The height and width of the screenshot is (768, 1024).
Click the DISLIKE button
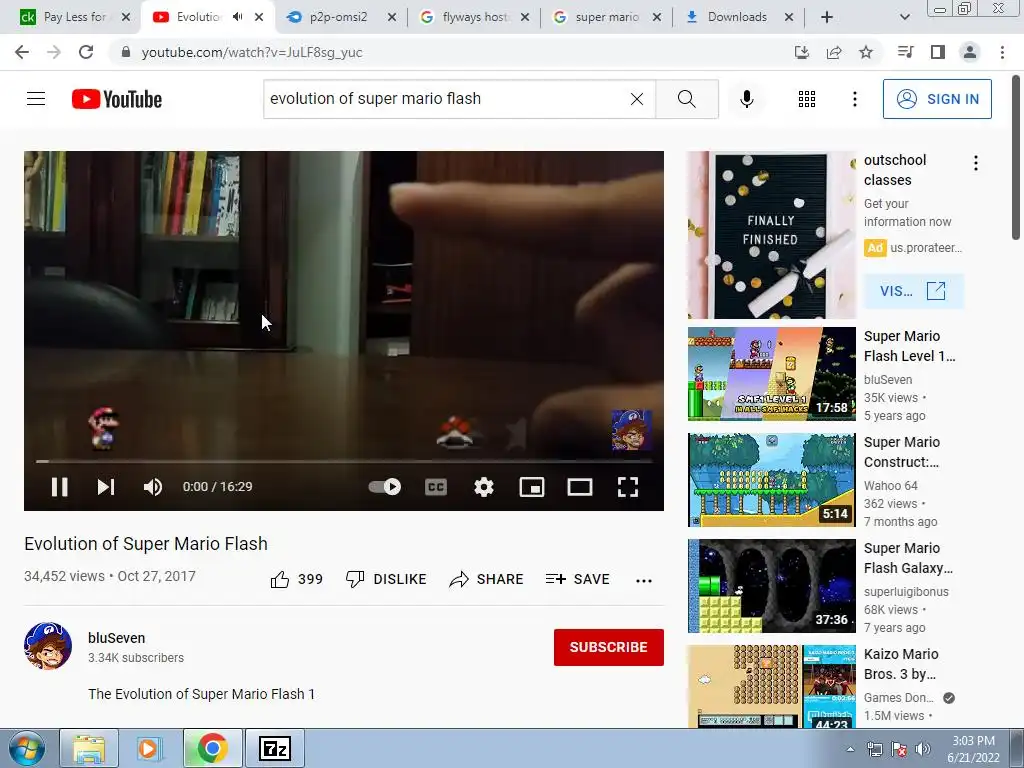tap(386, 579)
